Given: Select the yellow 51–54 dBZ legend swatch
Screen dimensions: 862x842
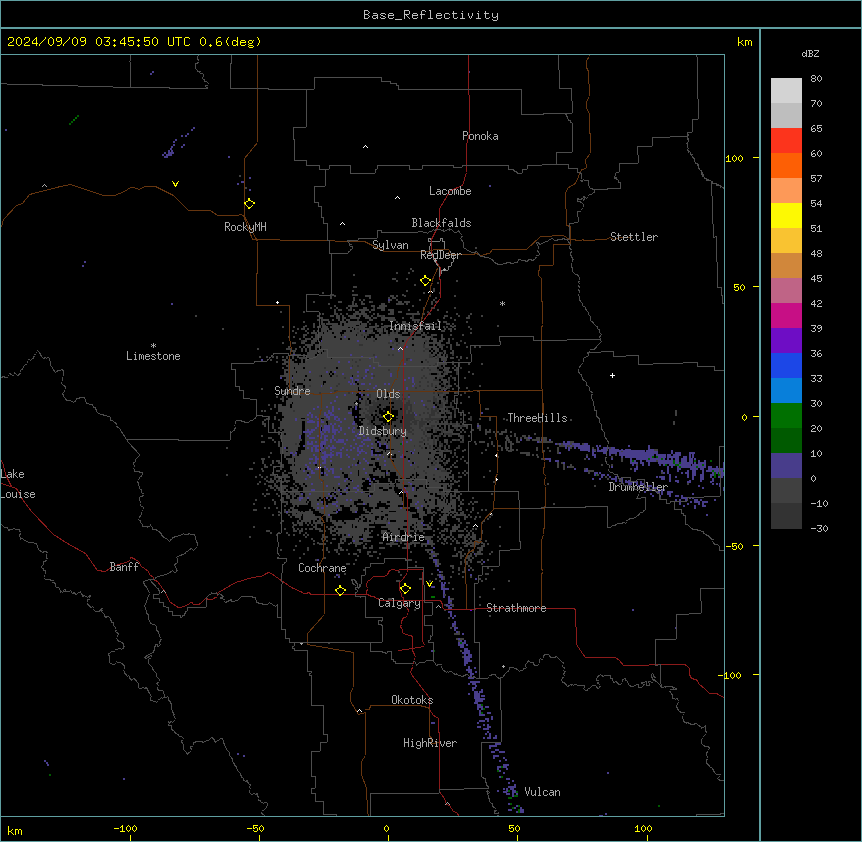Looking at the screenshot, I should [786, 215].
